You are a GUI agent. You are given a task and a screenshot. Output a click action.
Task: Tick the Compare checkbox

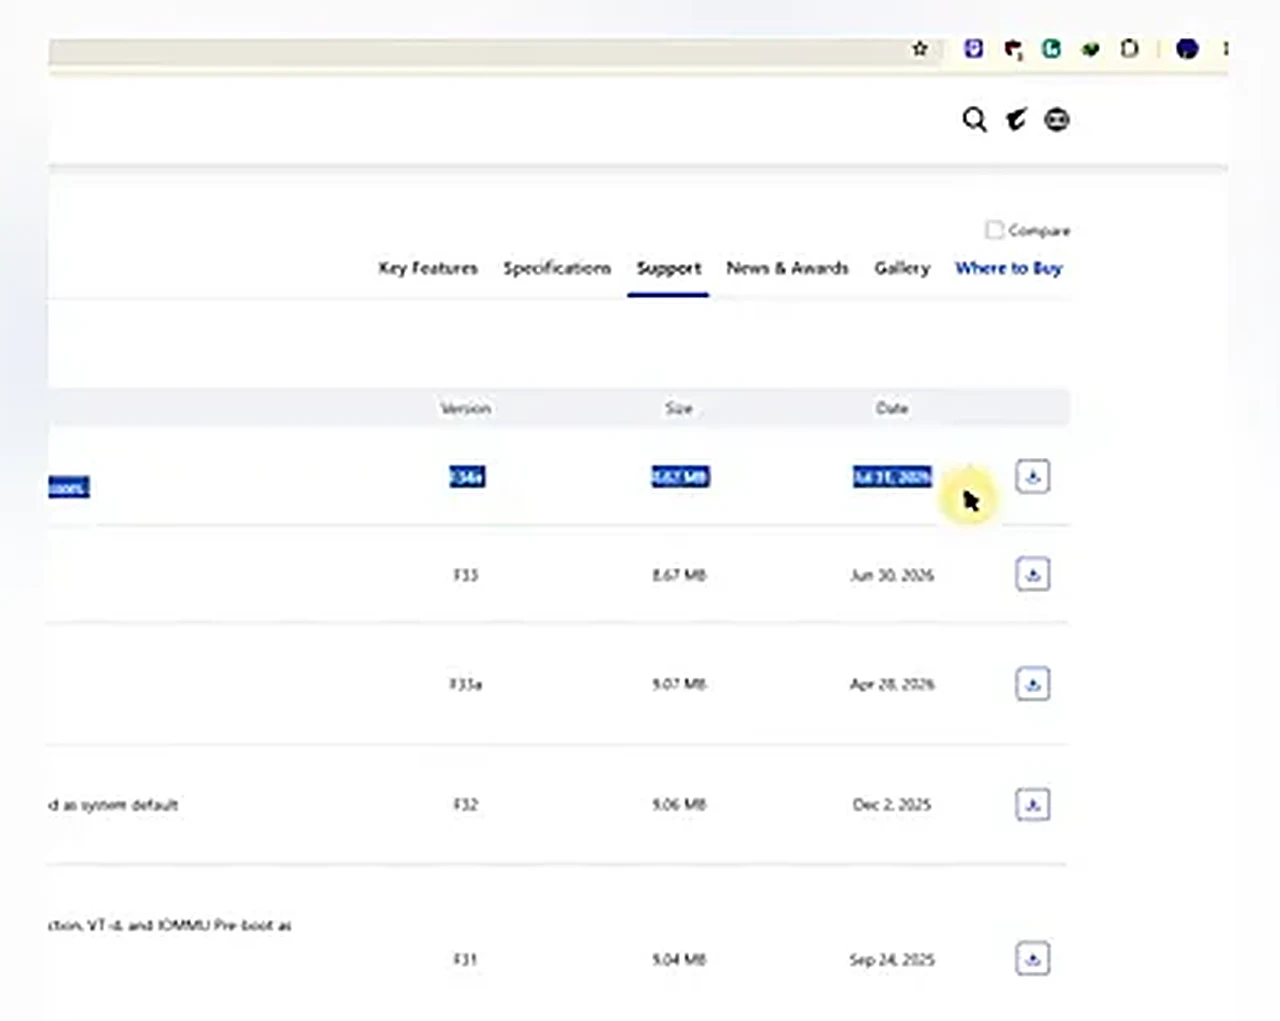[994, 230]
